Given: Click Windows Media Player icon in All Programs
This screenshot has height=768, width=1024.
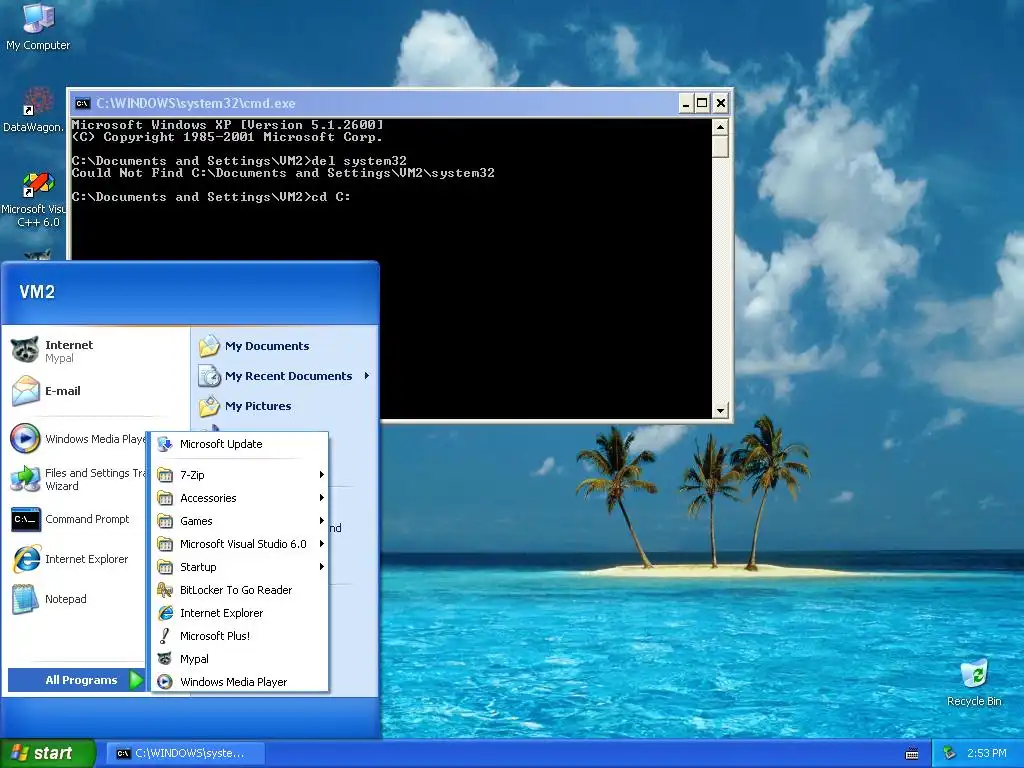Looking at the screenshot, I should pos(165,682).
